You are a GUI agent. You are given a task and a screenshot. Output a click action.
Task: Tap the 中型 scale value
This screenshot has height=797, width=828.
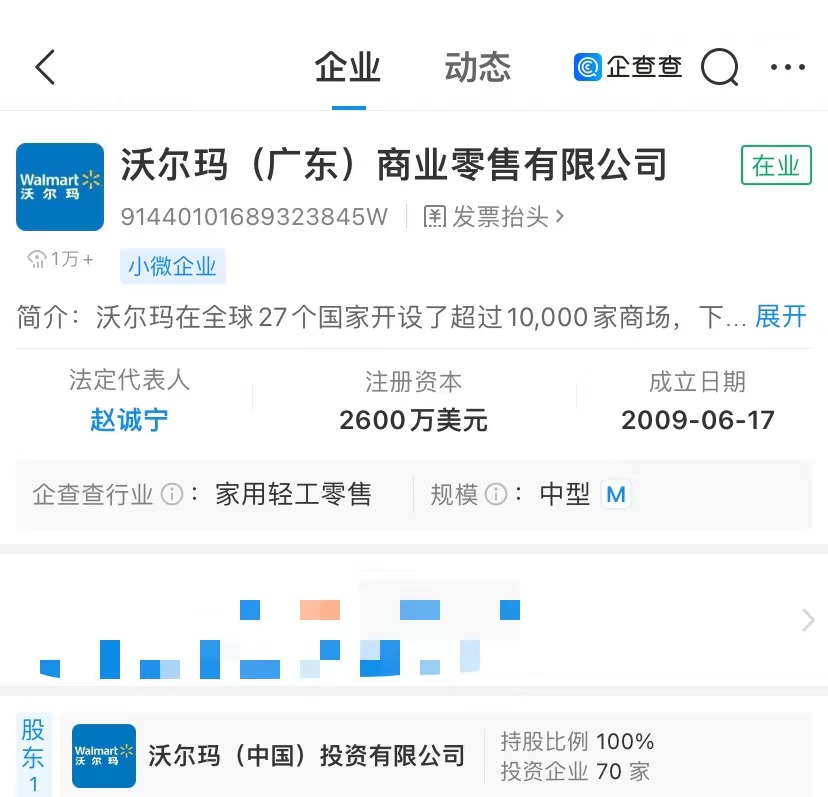(564, 494)
